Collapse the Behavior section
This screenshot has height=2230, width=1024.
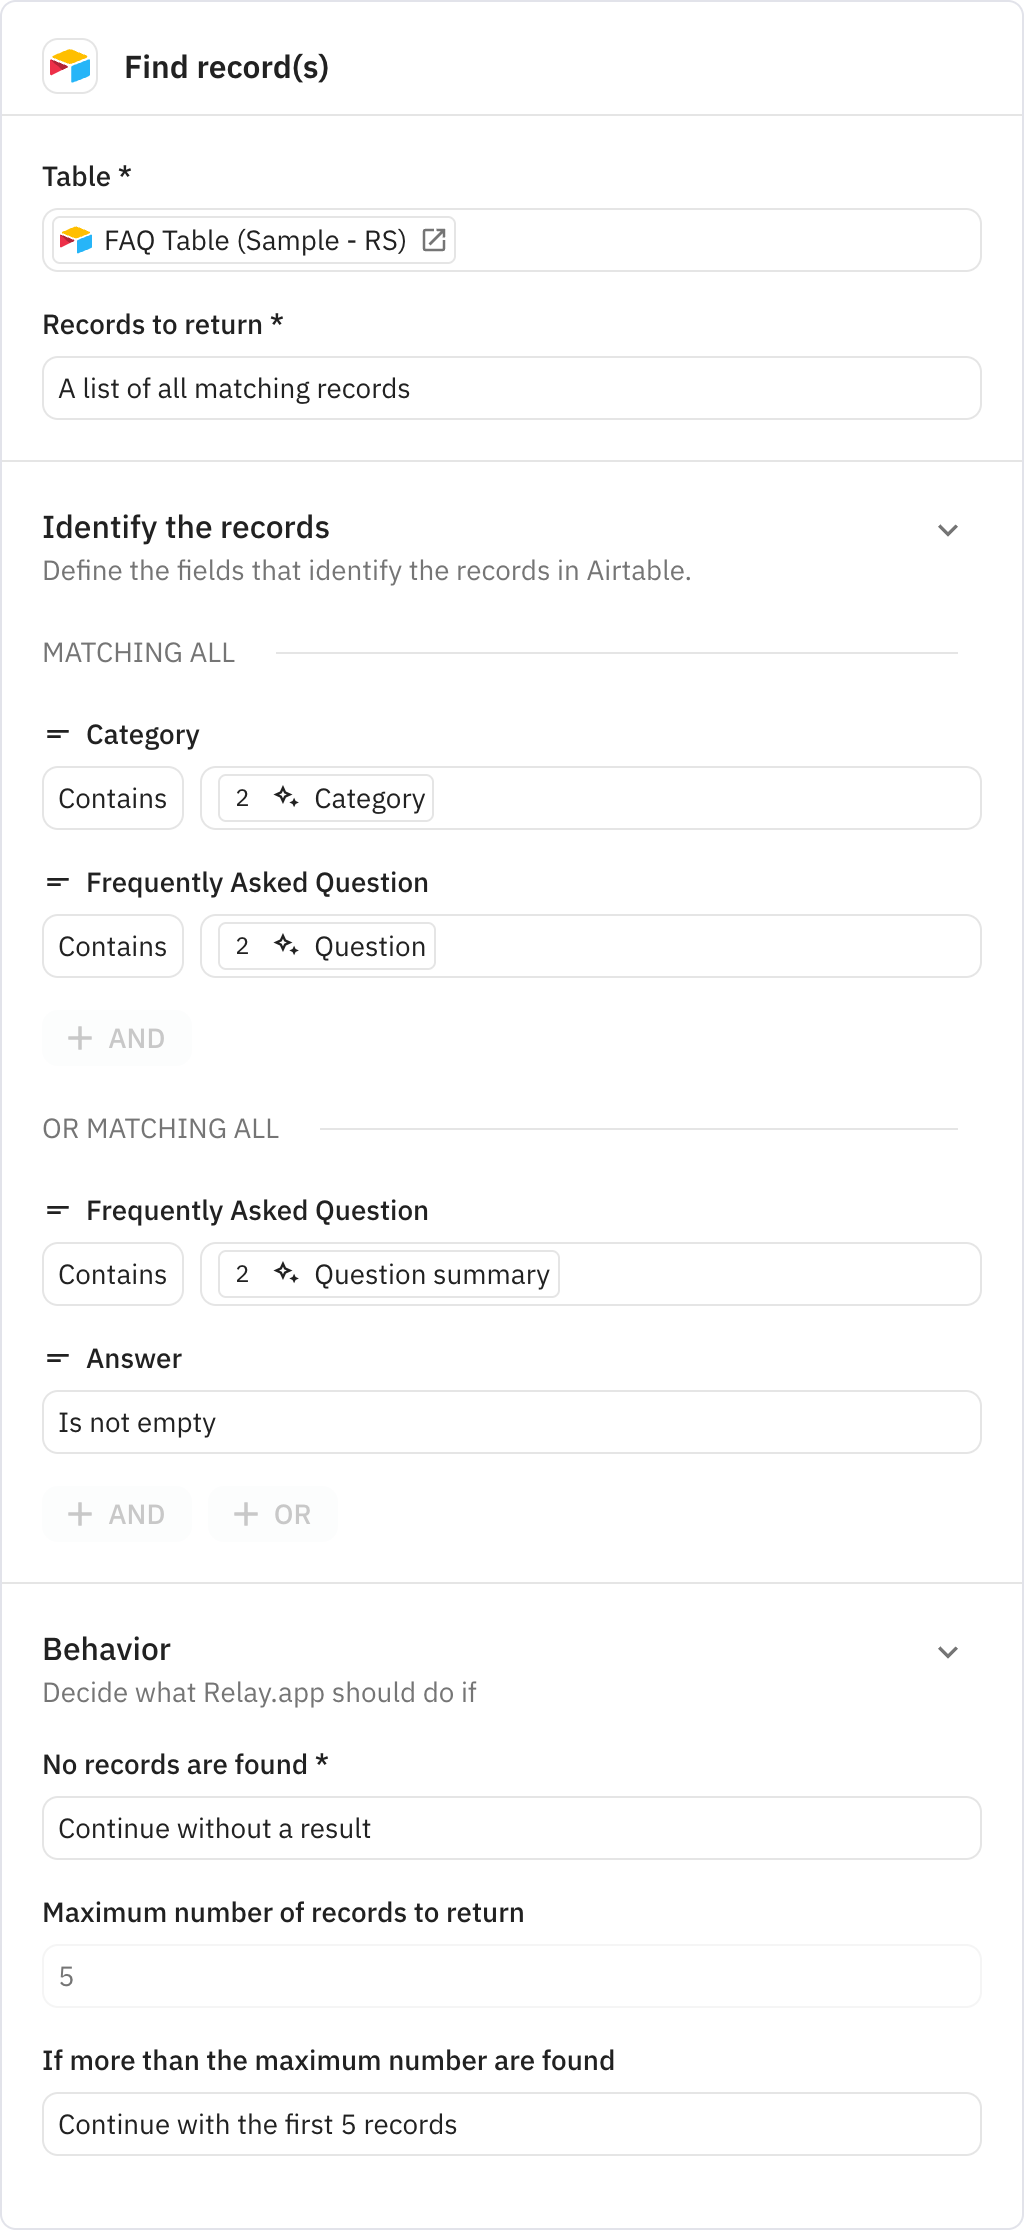[948, 1652]
